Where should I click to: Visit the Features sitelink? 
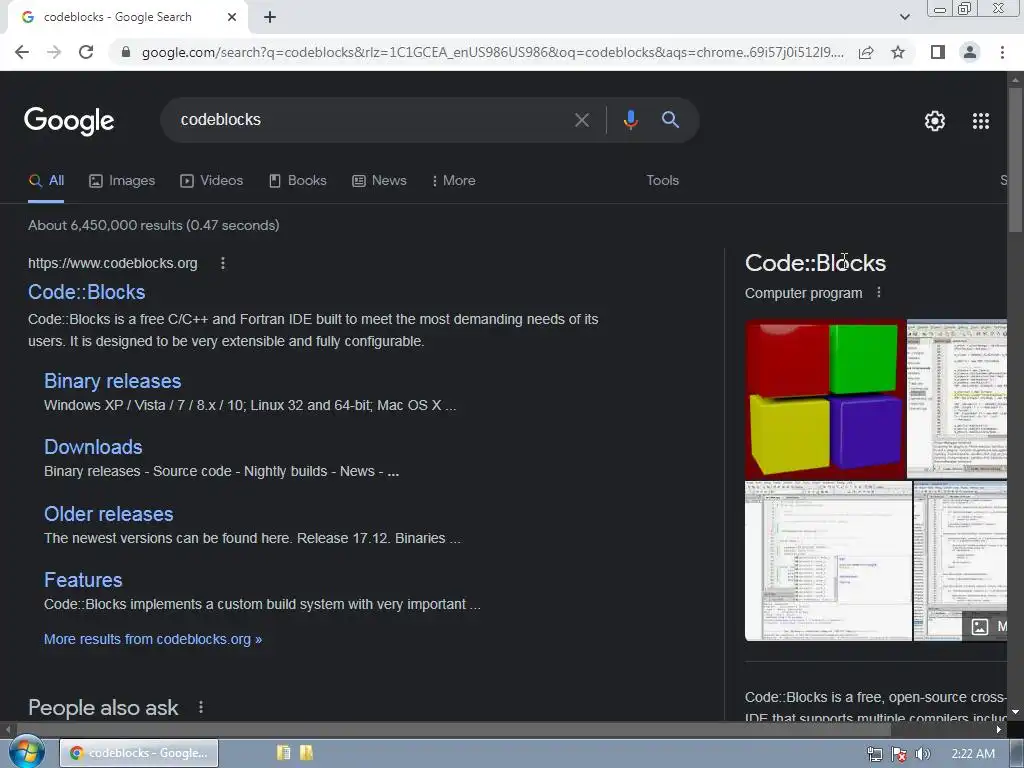pyautogui.click(x=83, y=580)
